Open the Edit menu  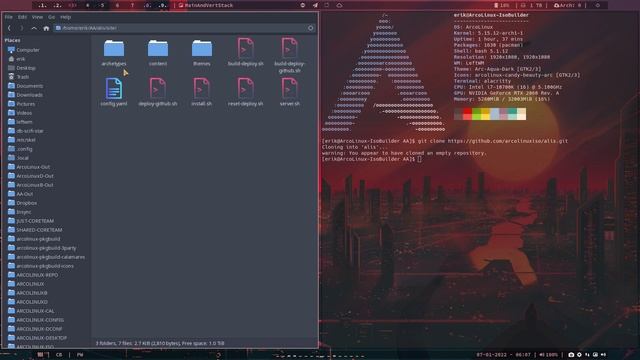(22, 17)
